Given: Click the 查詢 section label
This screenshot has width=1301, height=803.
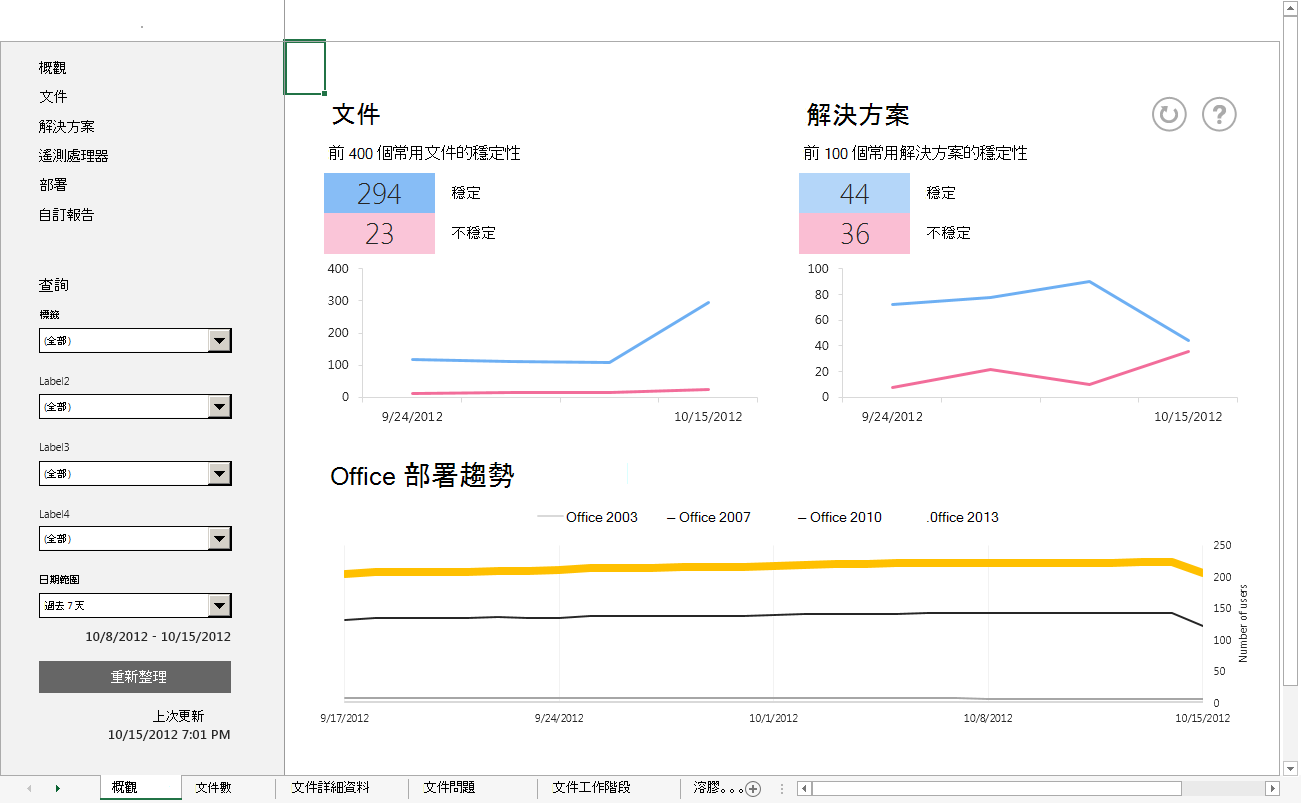Looking at the screenshot, I should (54, 285).
